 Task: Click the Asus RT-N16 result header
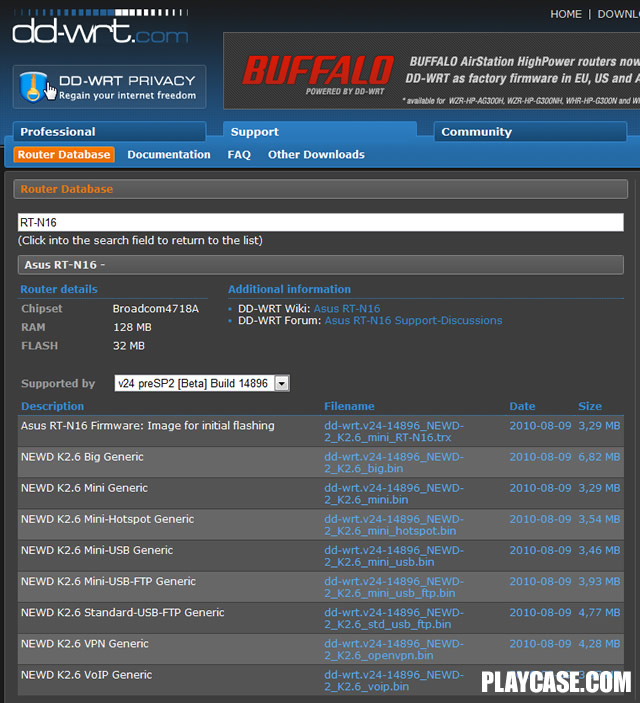tap(321, 265)
